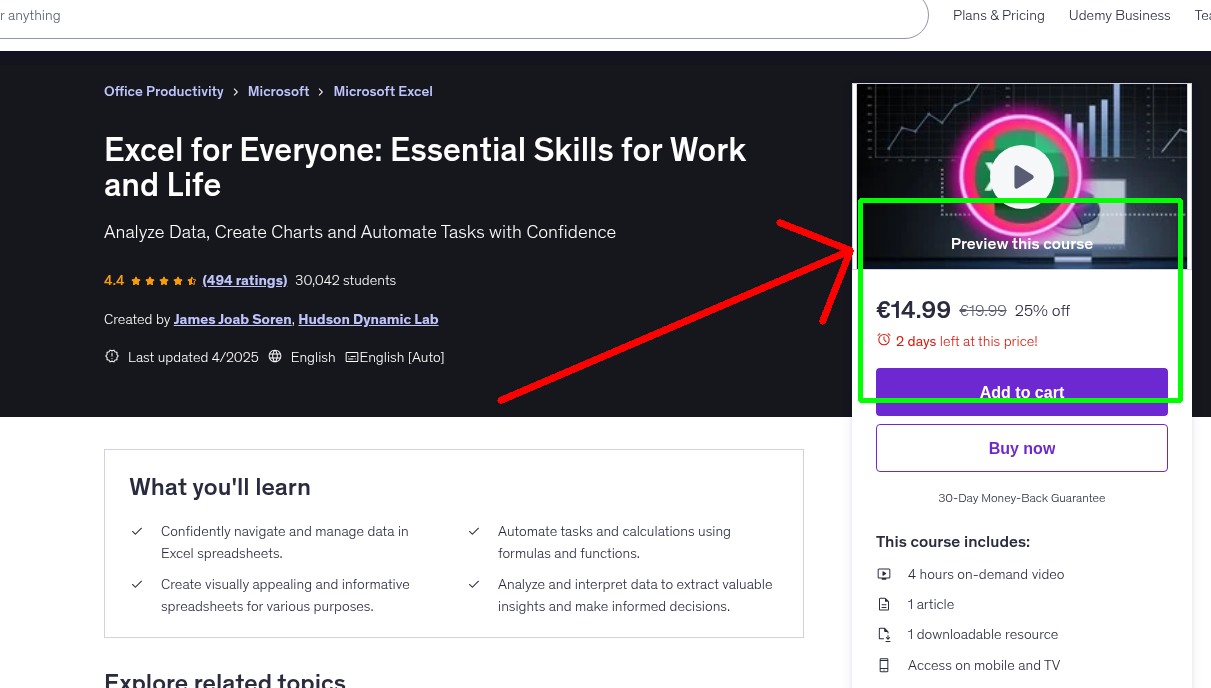
Task: Click the mobile and TV access icon
Action: click(884, 665)
